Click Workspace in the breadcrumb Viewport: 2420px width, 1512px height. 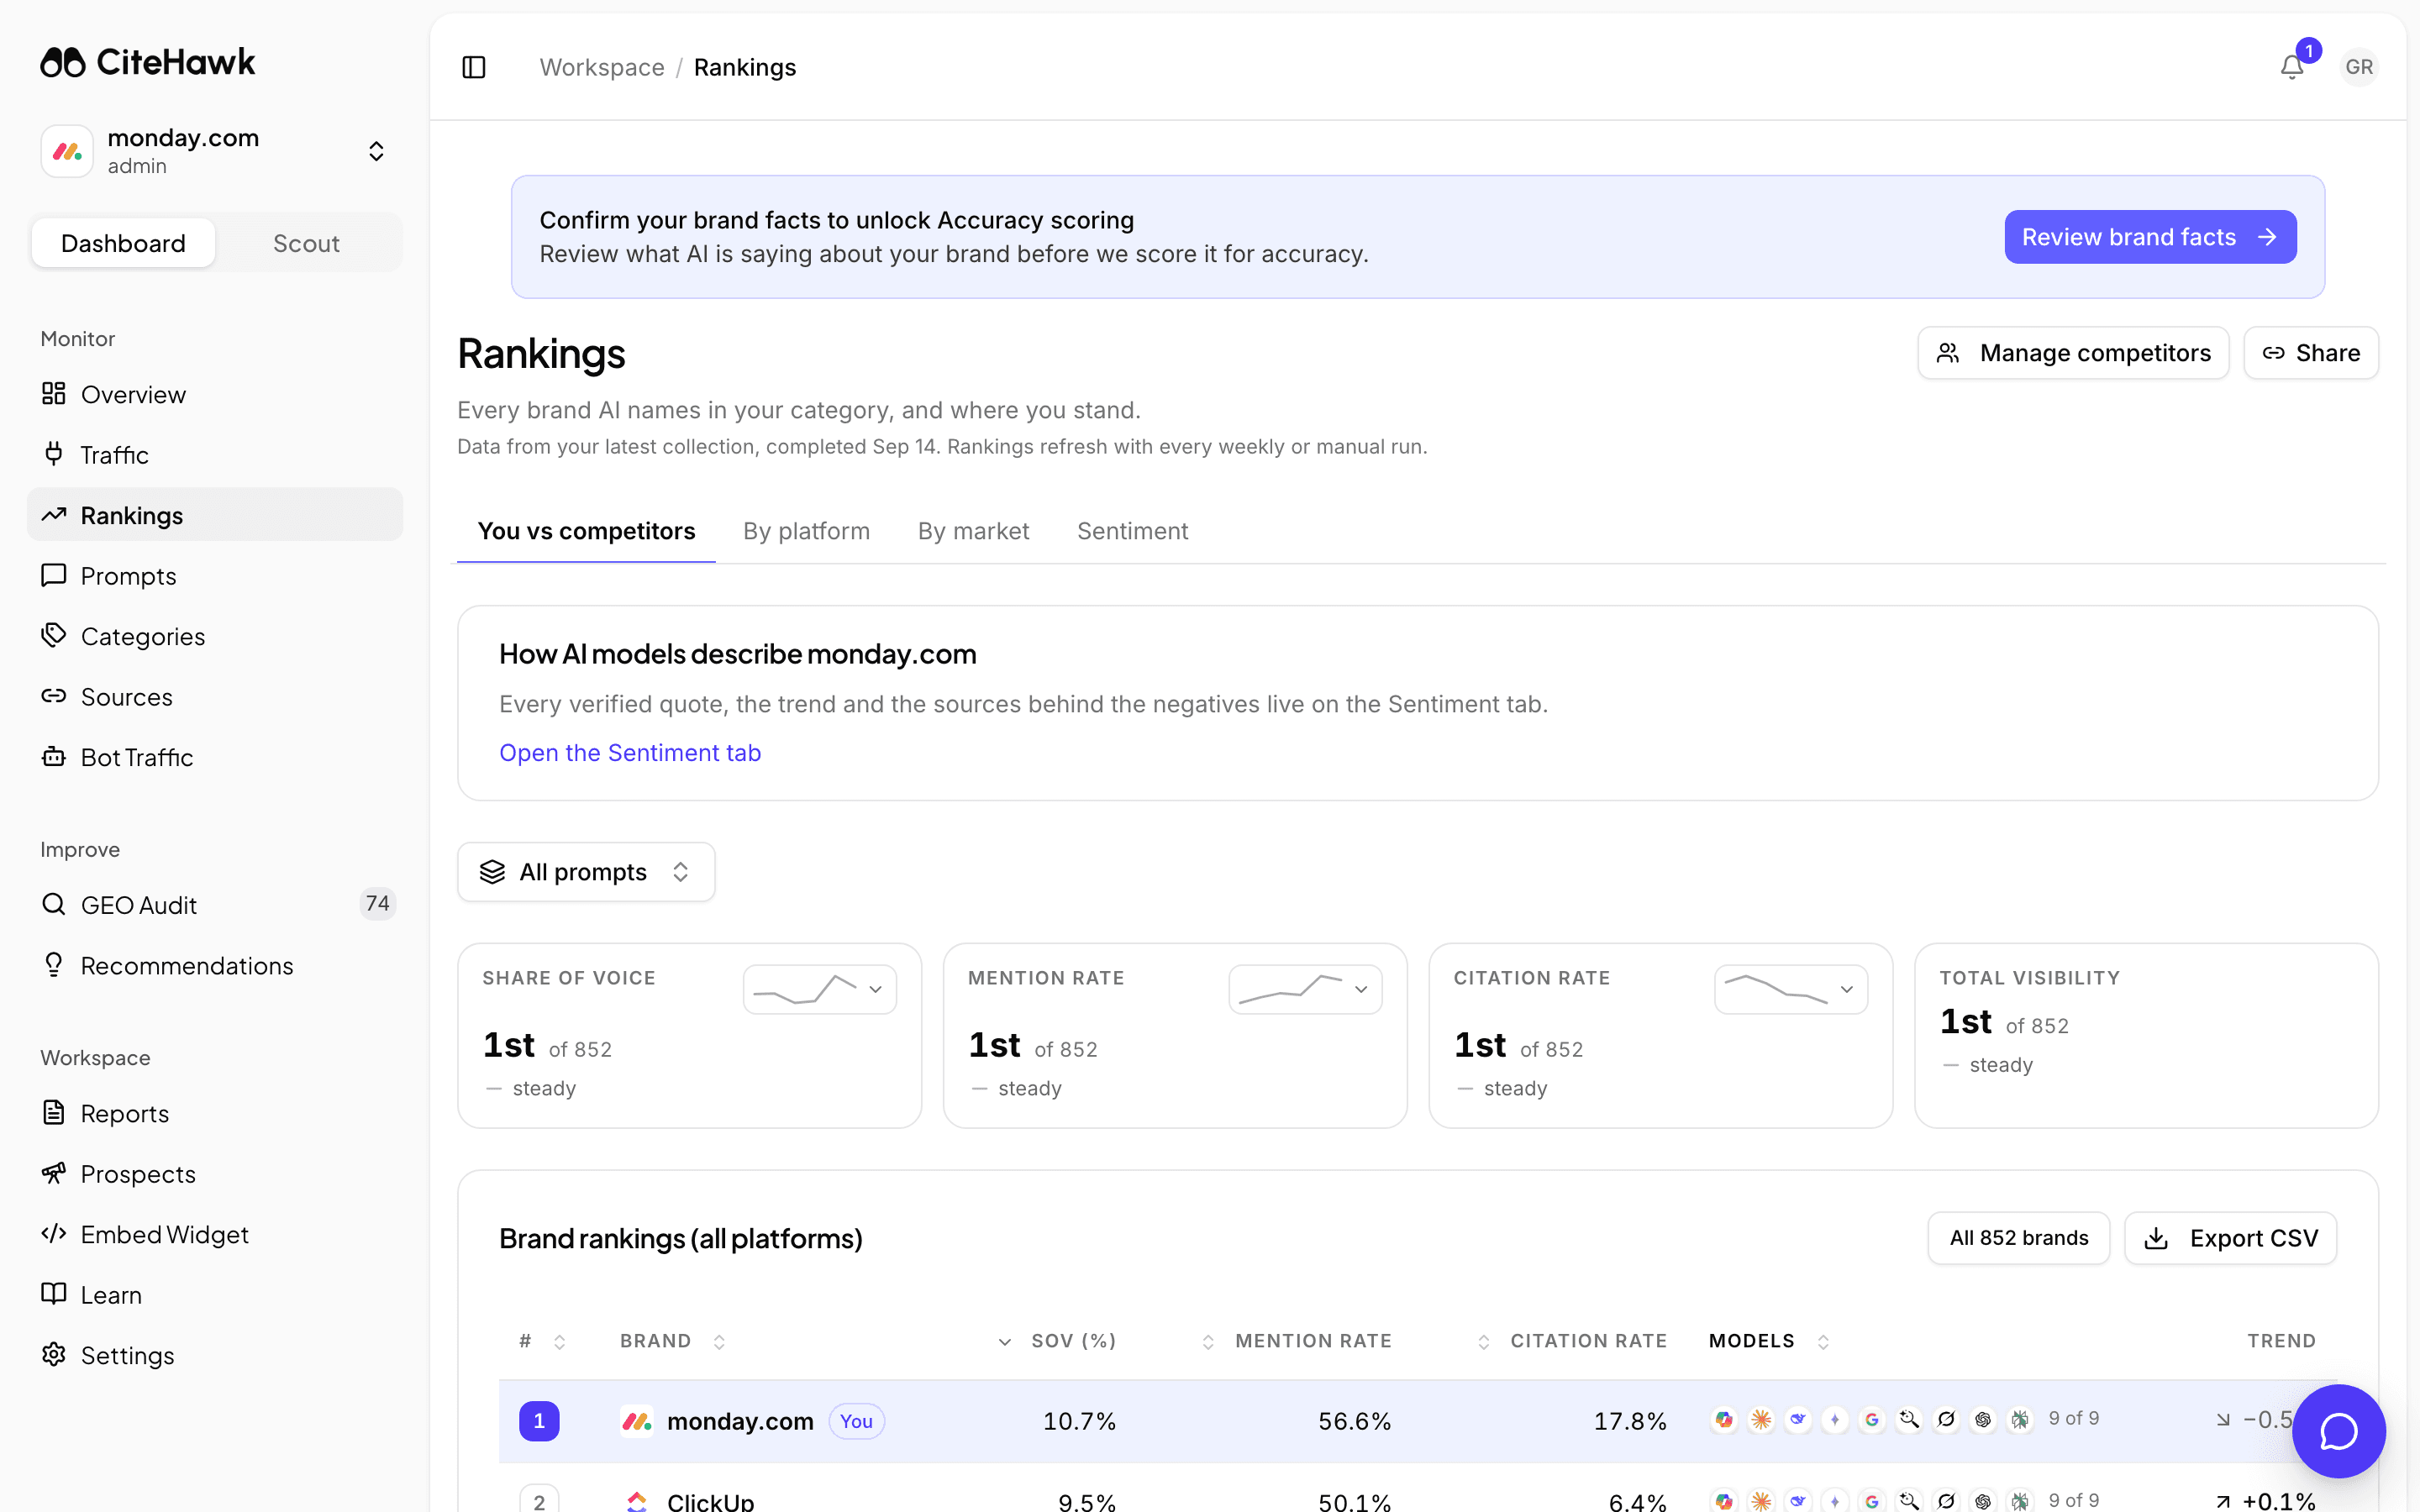[x=602, y=67]
